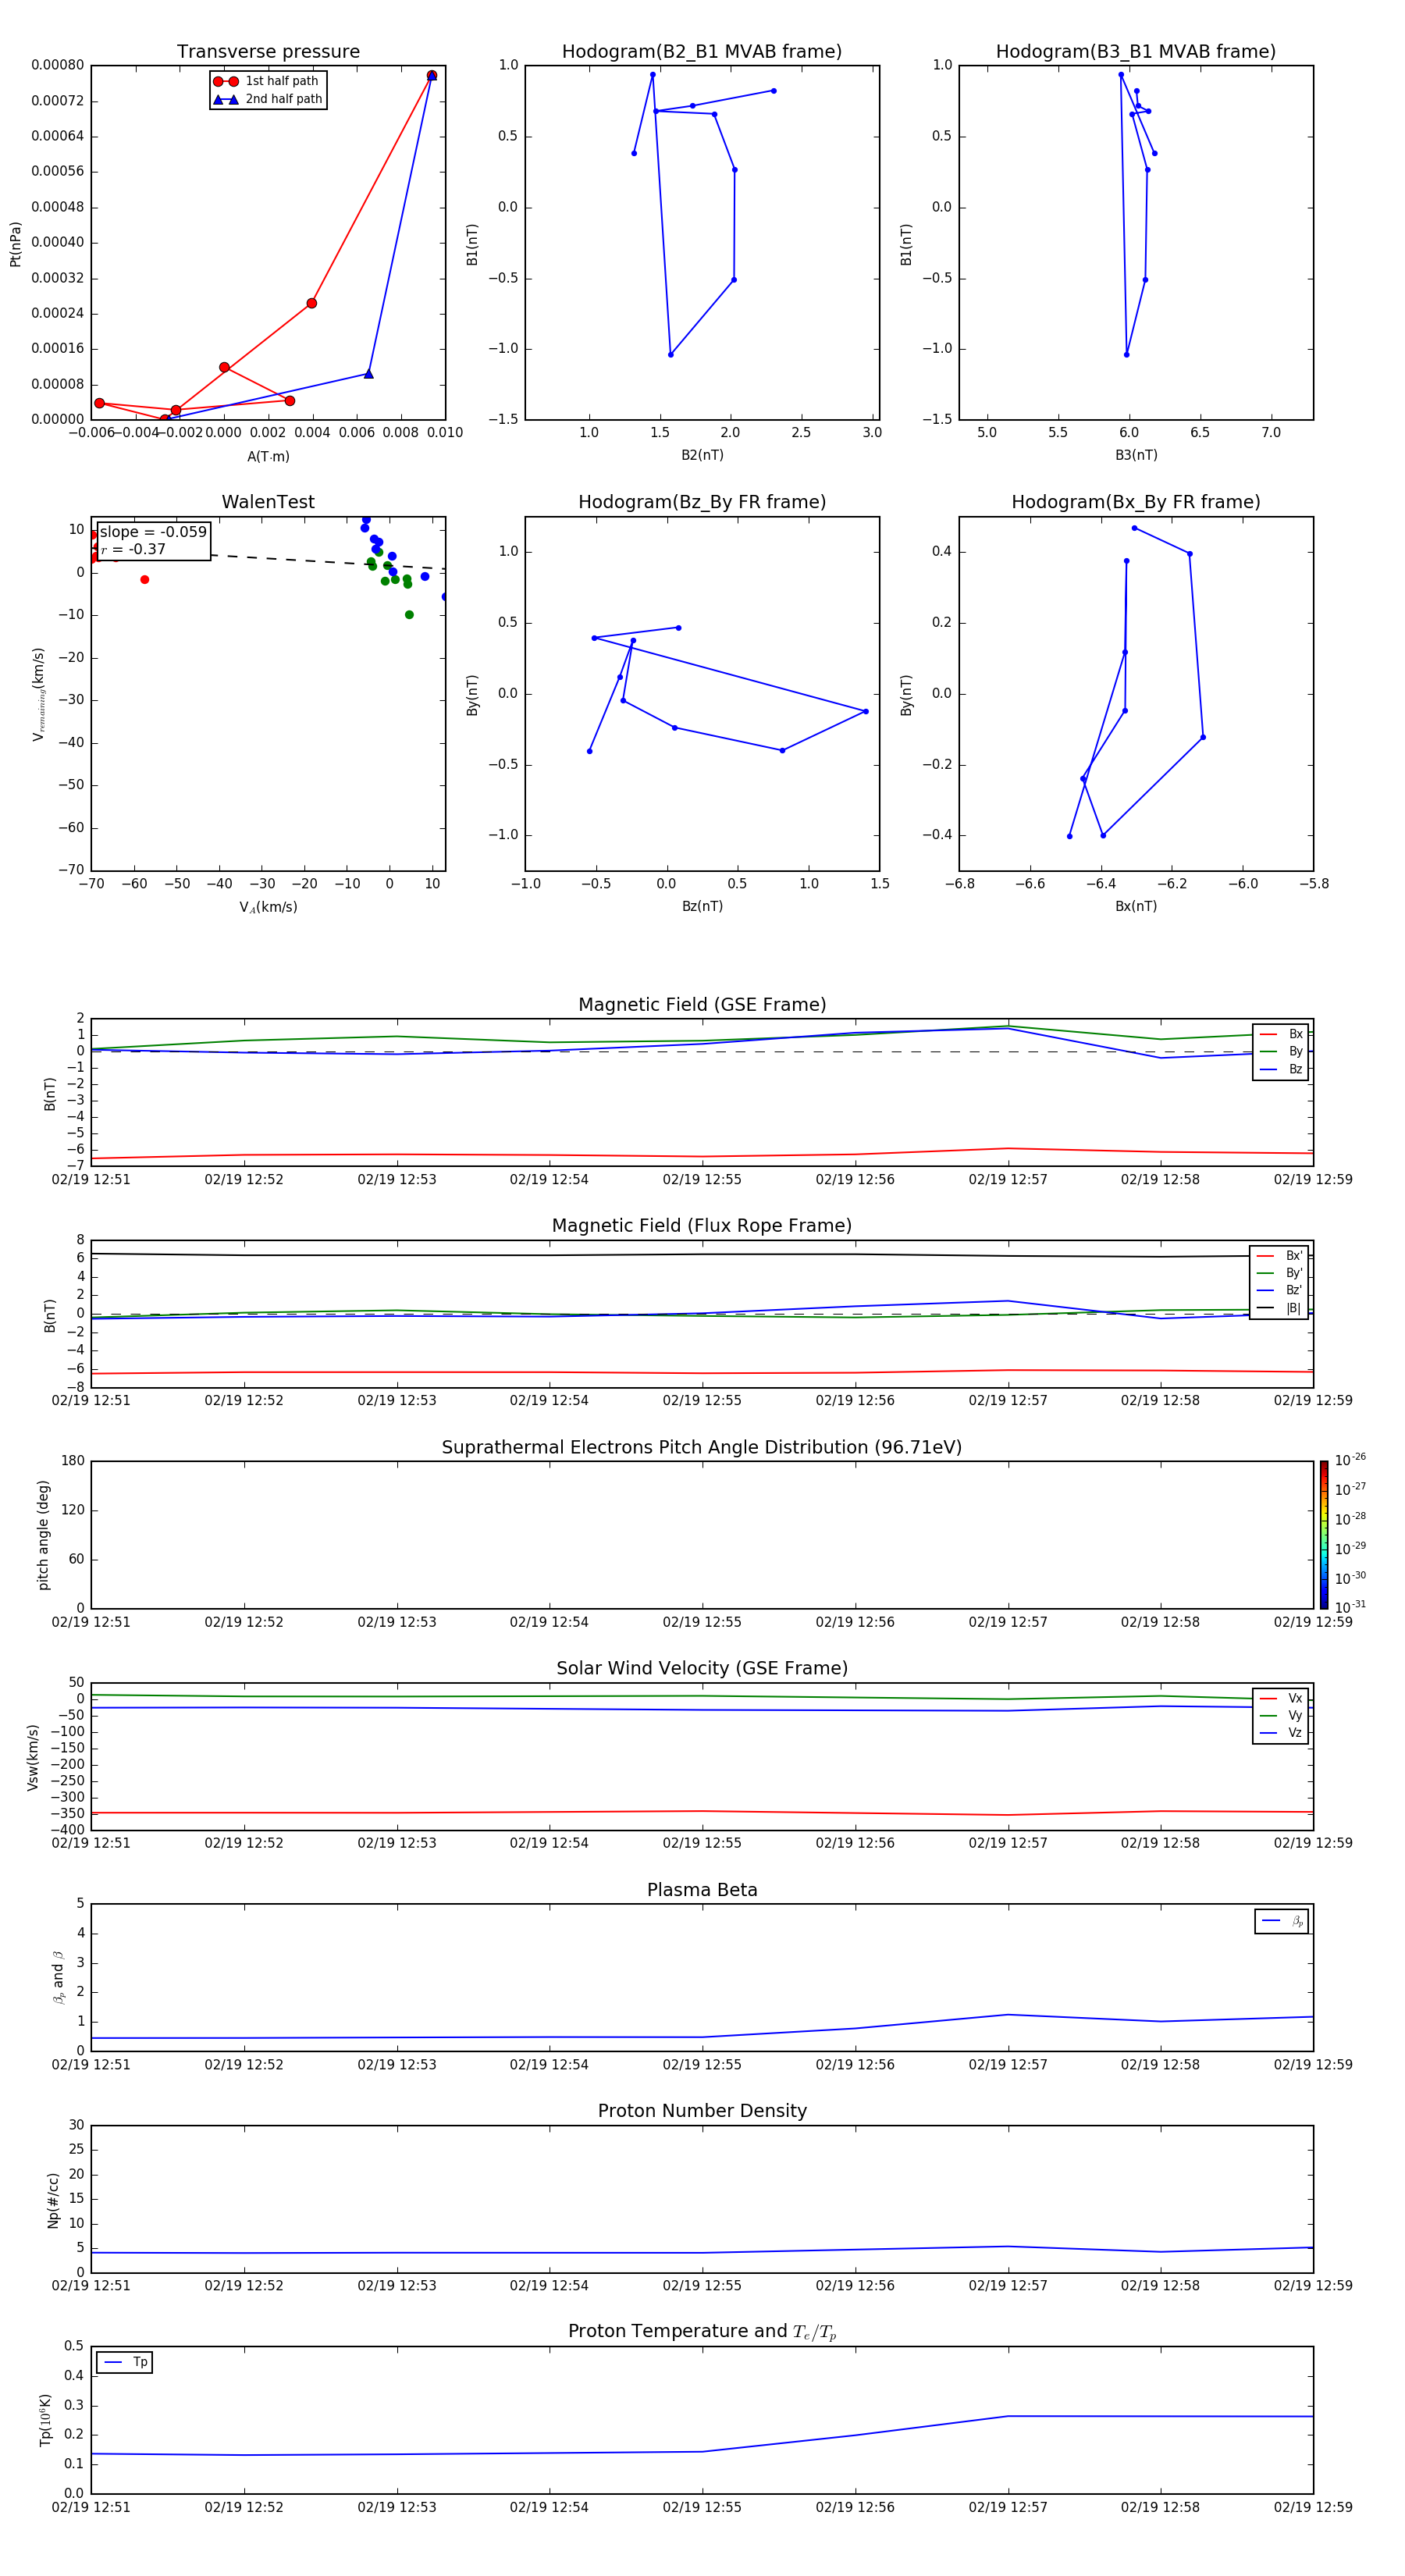Click the '2nd half path' legend entry
This screenshot has height=2576, width=1405.
[x=267, y=99]
